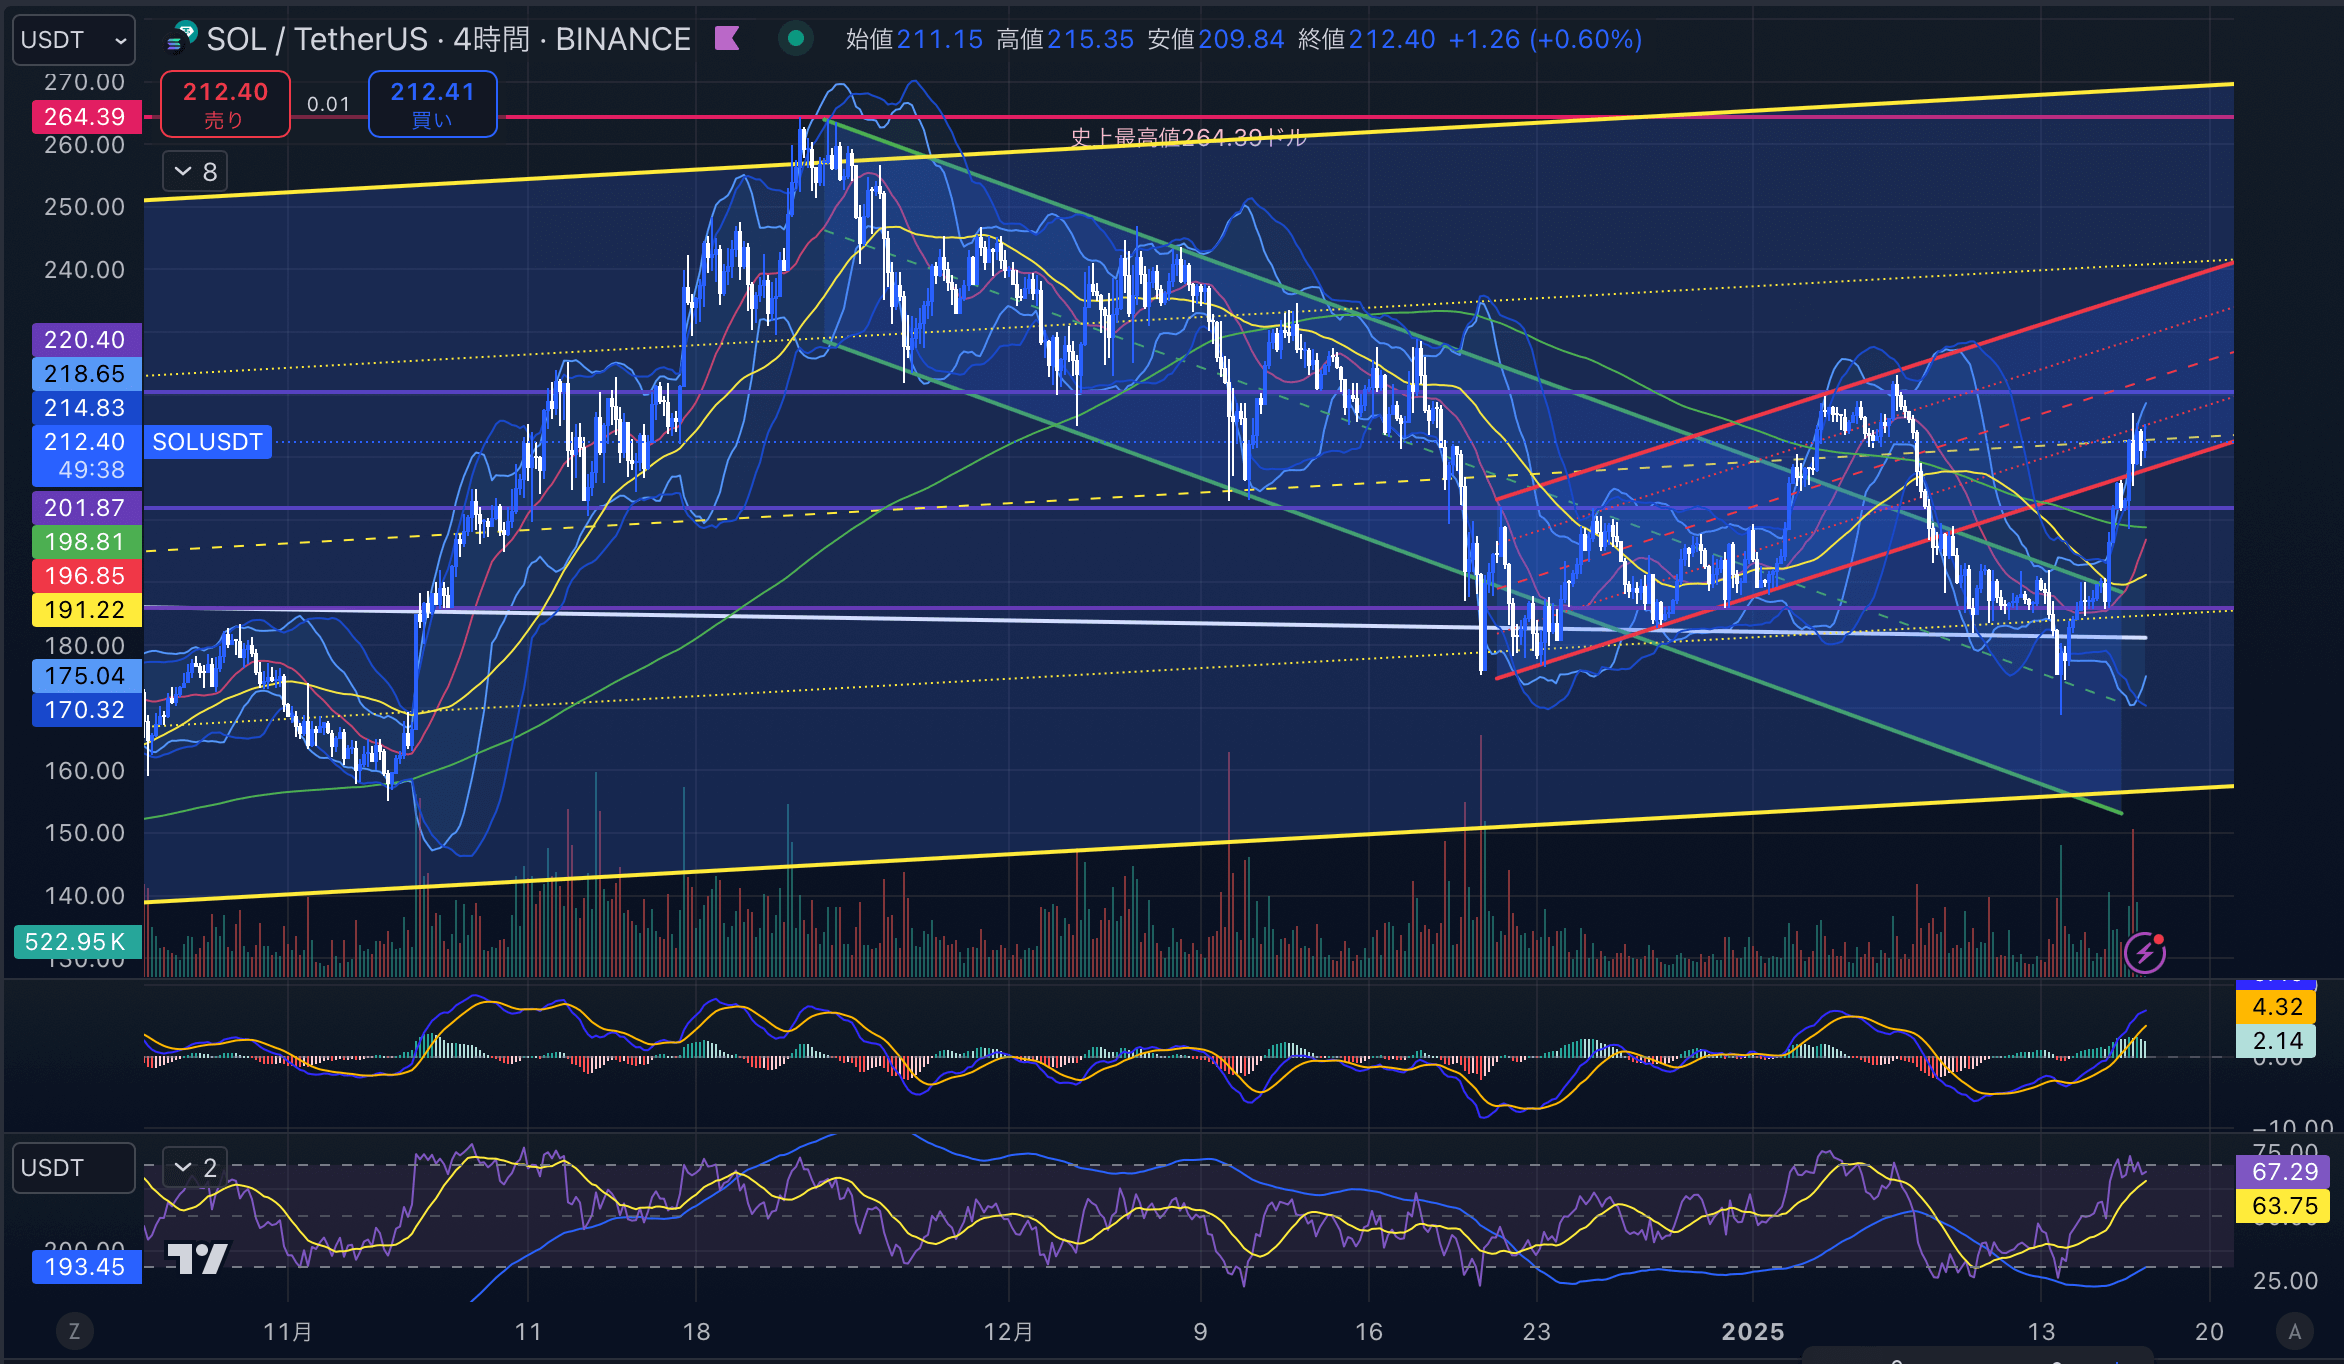Click the 212.41 buy button

point(432,104)
